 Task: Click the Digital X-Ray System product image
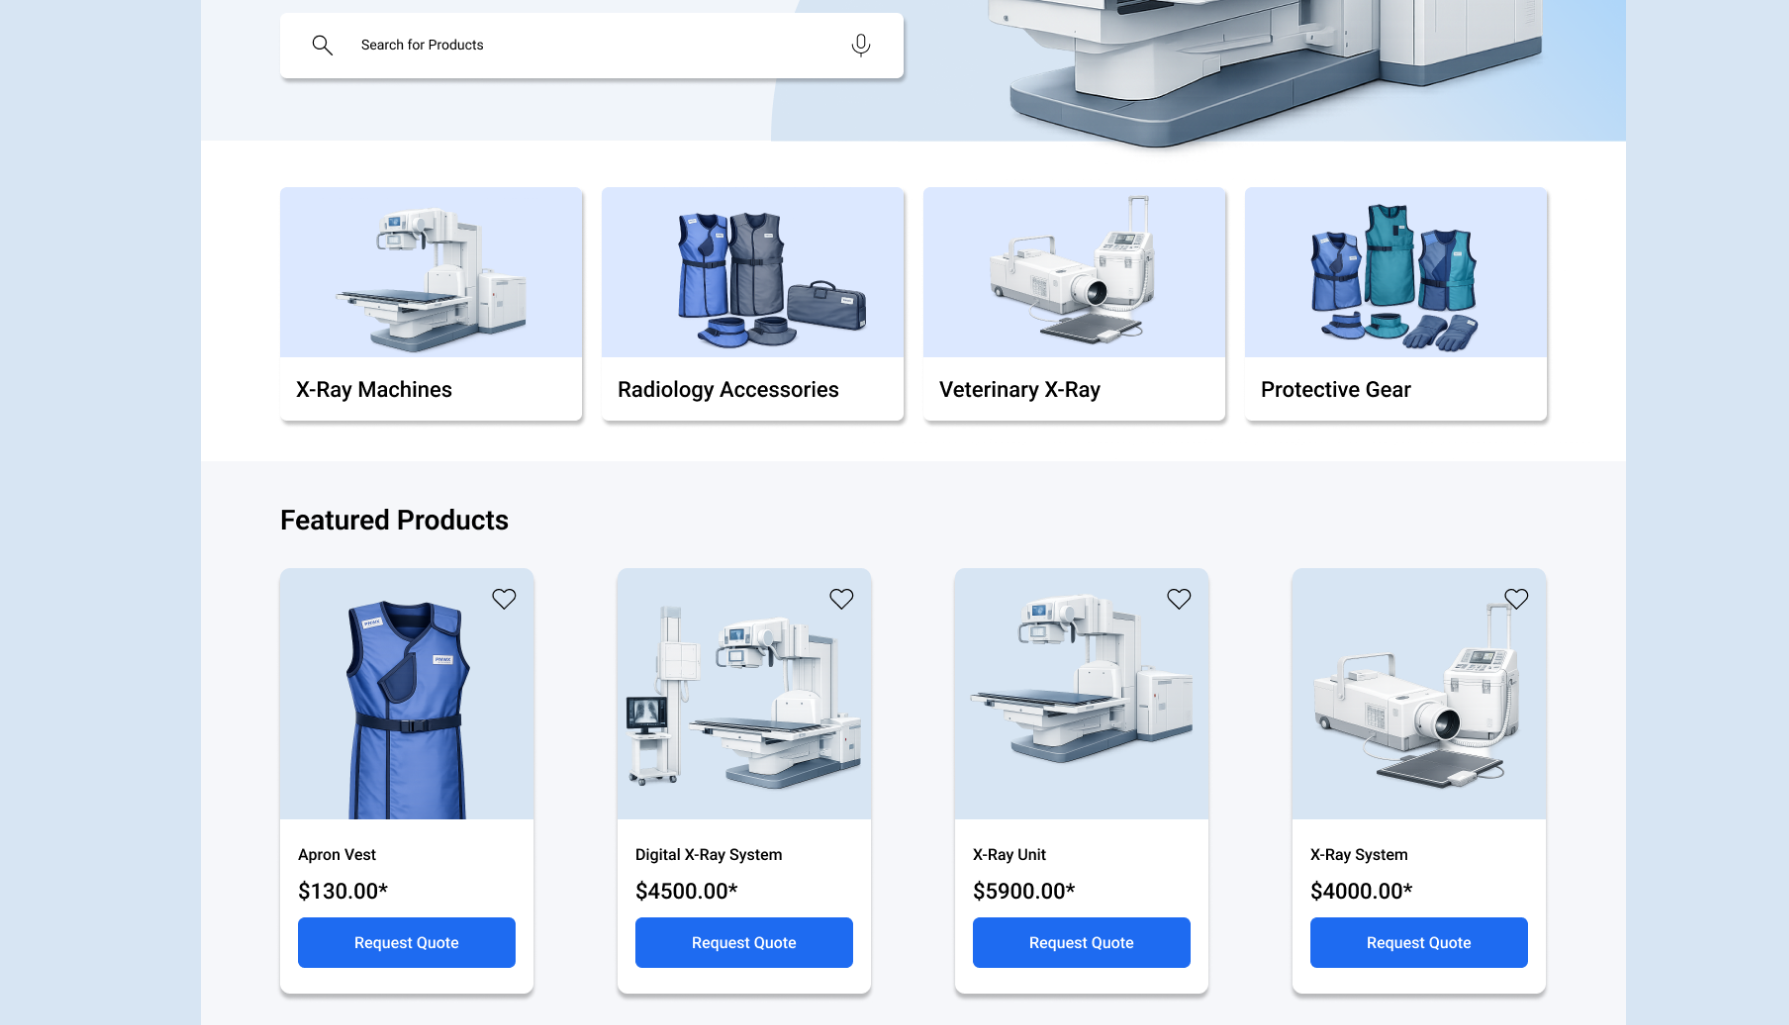tap(743, 694)
